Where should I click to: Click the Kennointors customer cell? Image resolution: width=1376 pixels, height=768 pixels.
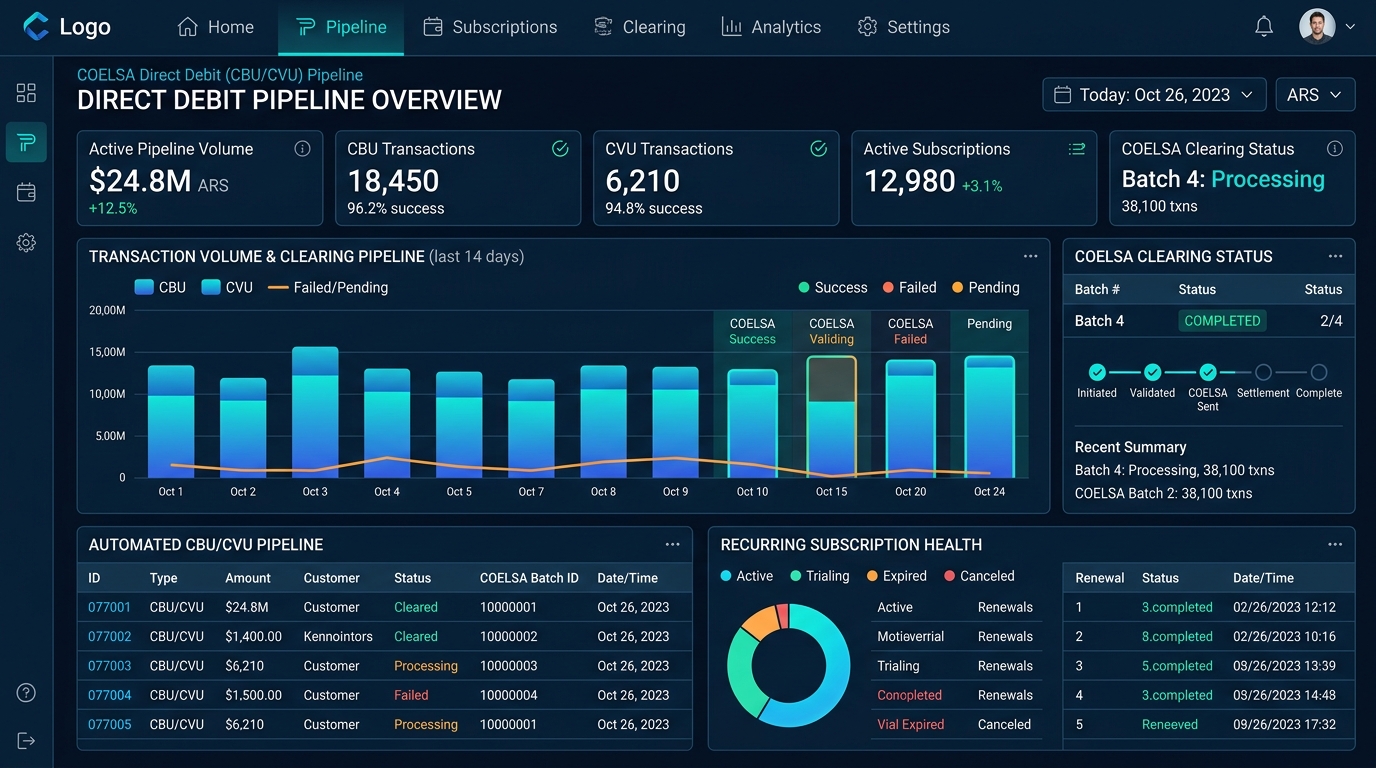coord(338,636)
